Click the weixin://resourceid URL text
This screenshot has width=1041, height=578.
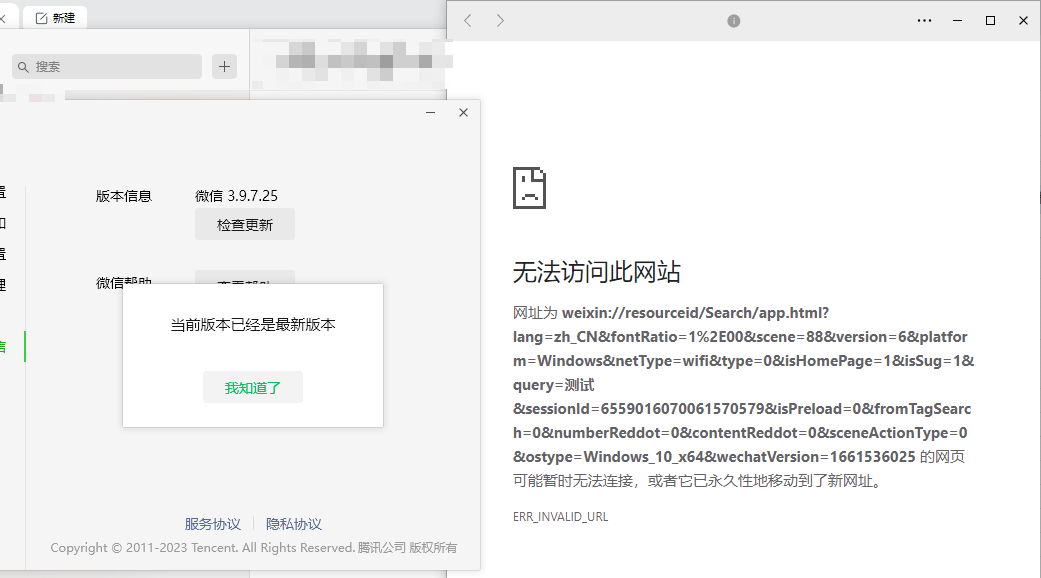coord(743,385)
